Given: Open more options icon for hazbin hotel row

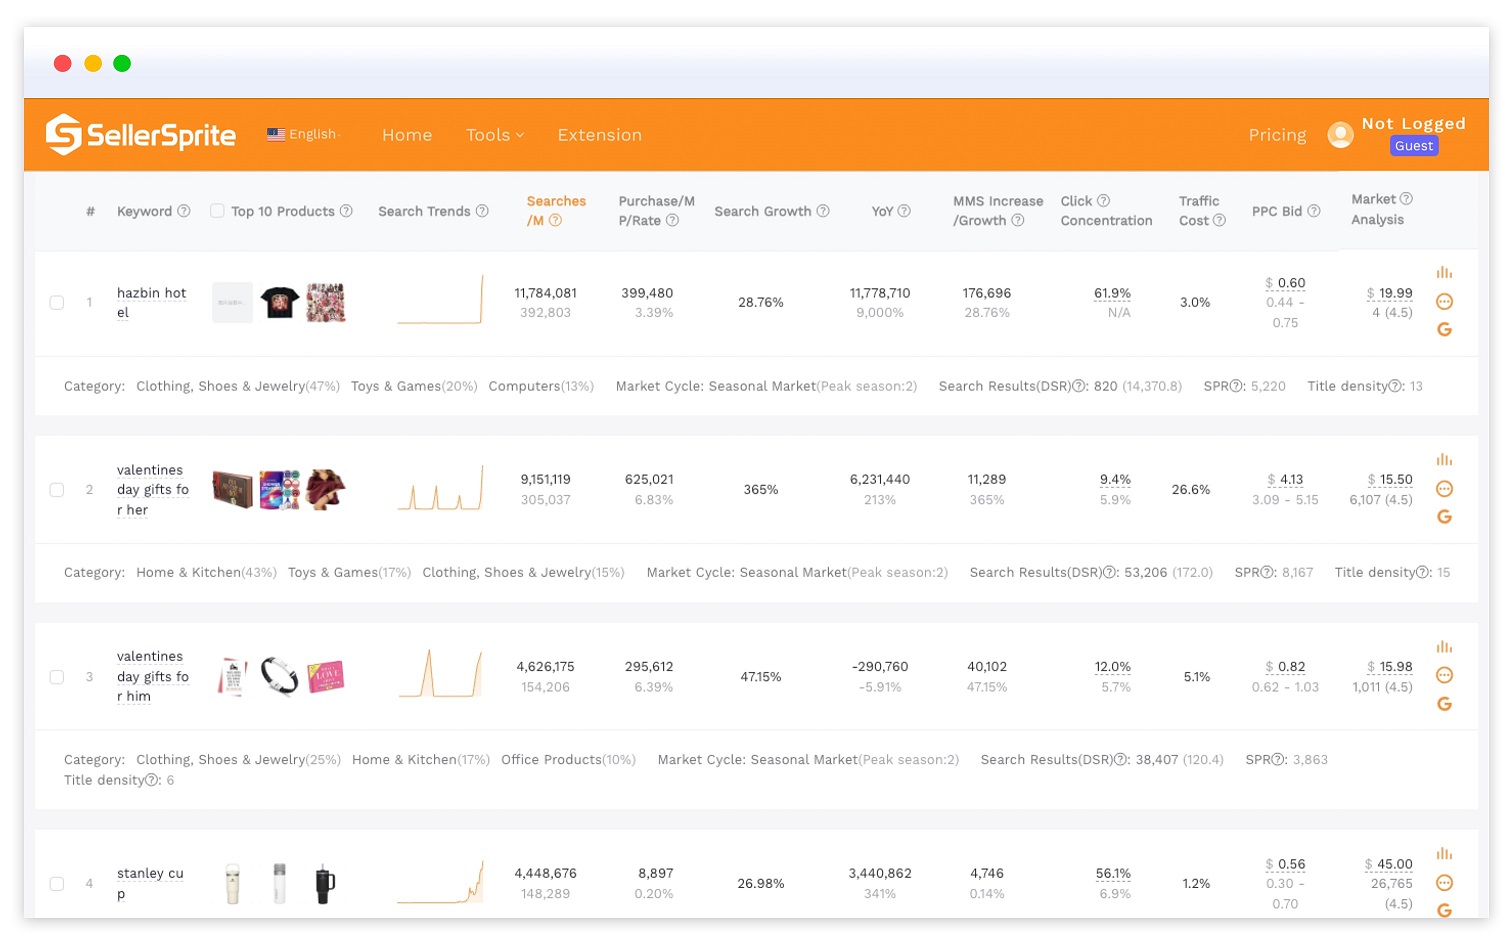Looking at the screenshot, I should [1444, 301].
